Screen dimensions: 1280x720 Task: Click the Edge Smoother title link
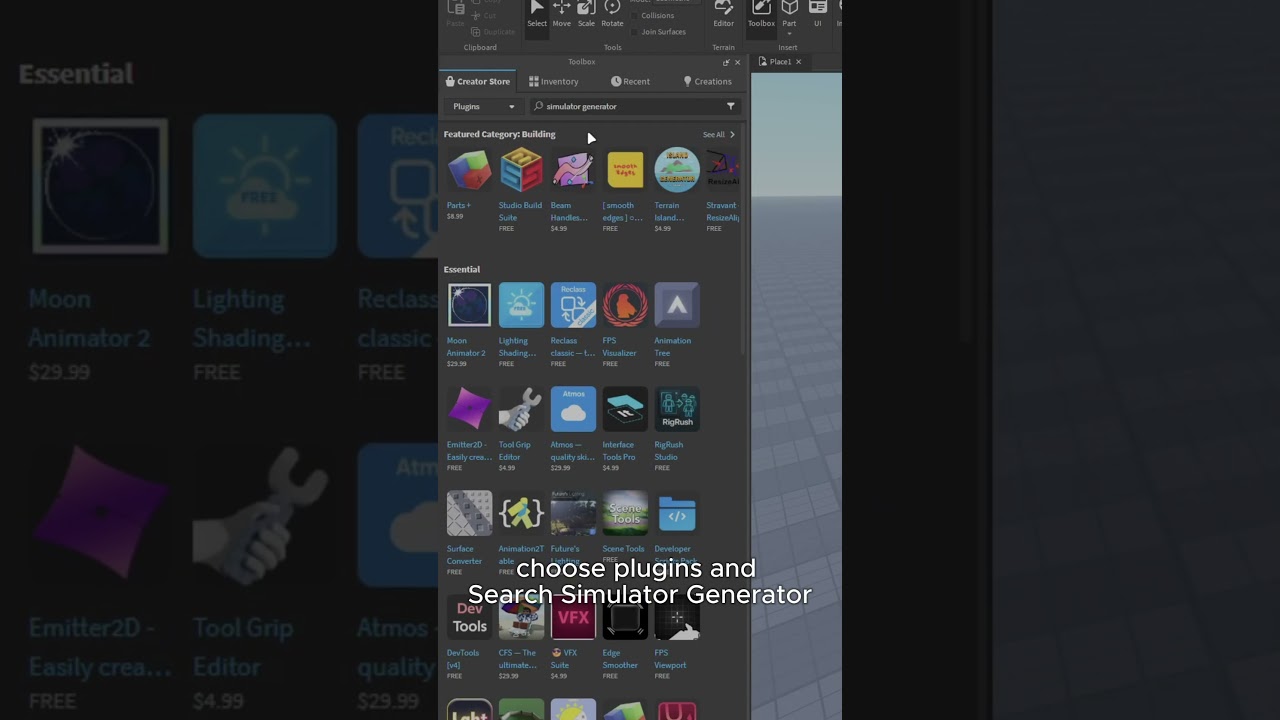[x=620, y=659]
